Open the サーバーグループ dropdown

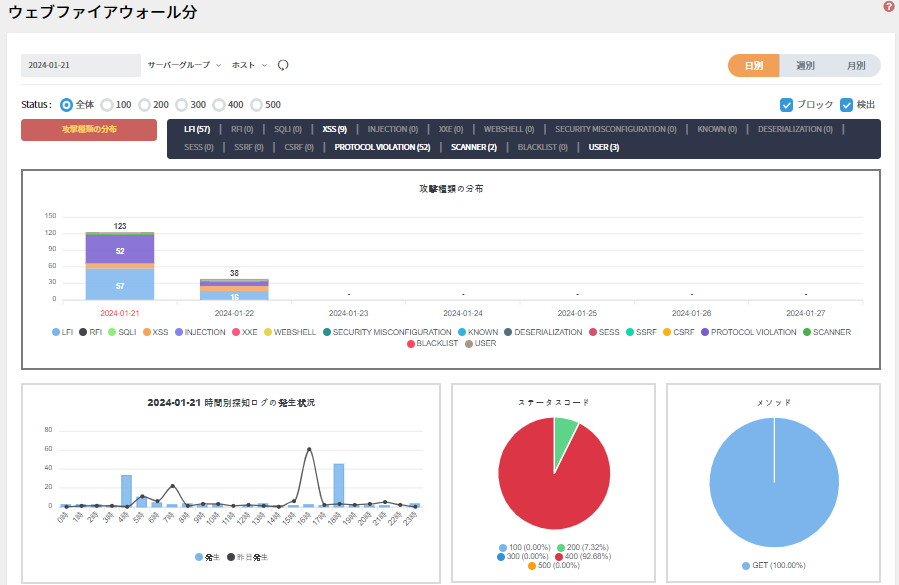point(184,65)
